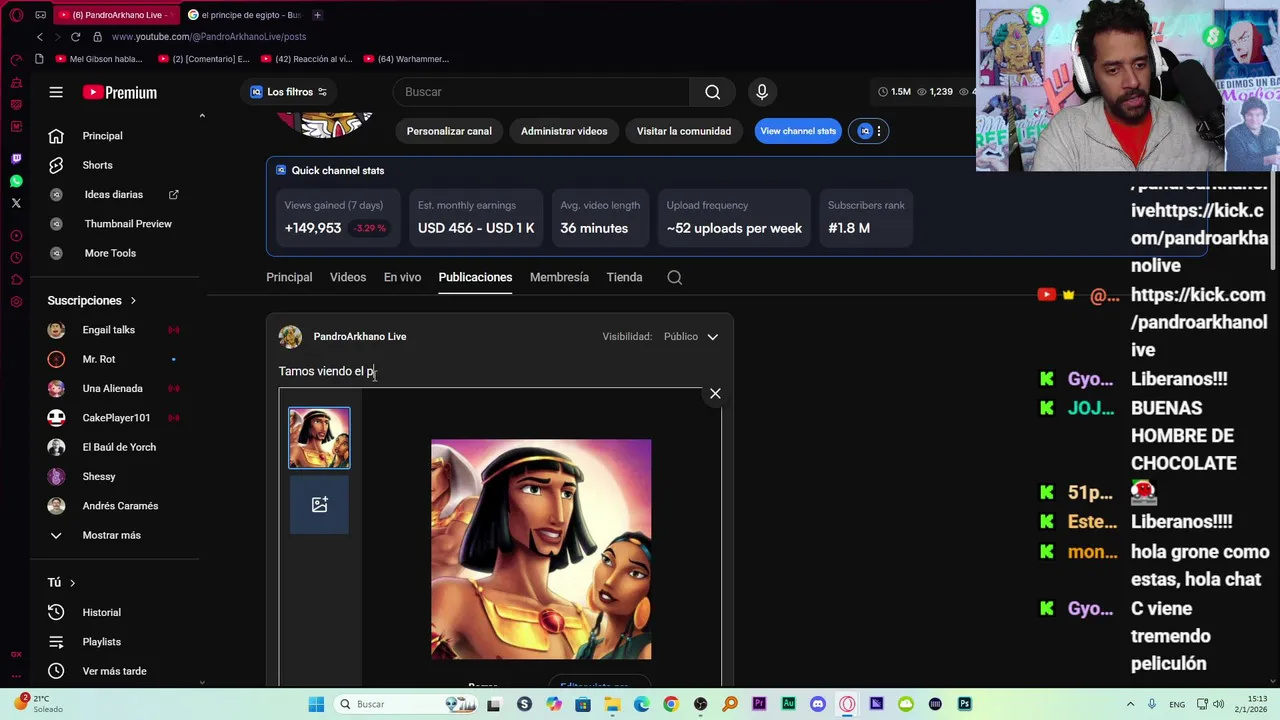
Task: Click WhatsApp icon in Opera sidebar
Action: click(x=16, y=181)
